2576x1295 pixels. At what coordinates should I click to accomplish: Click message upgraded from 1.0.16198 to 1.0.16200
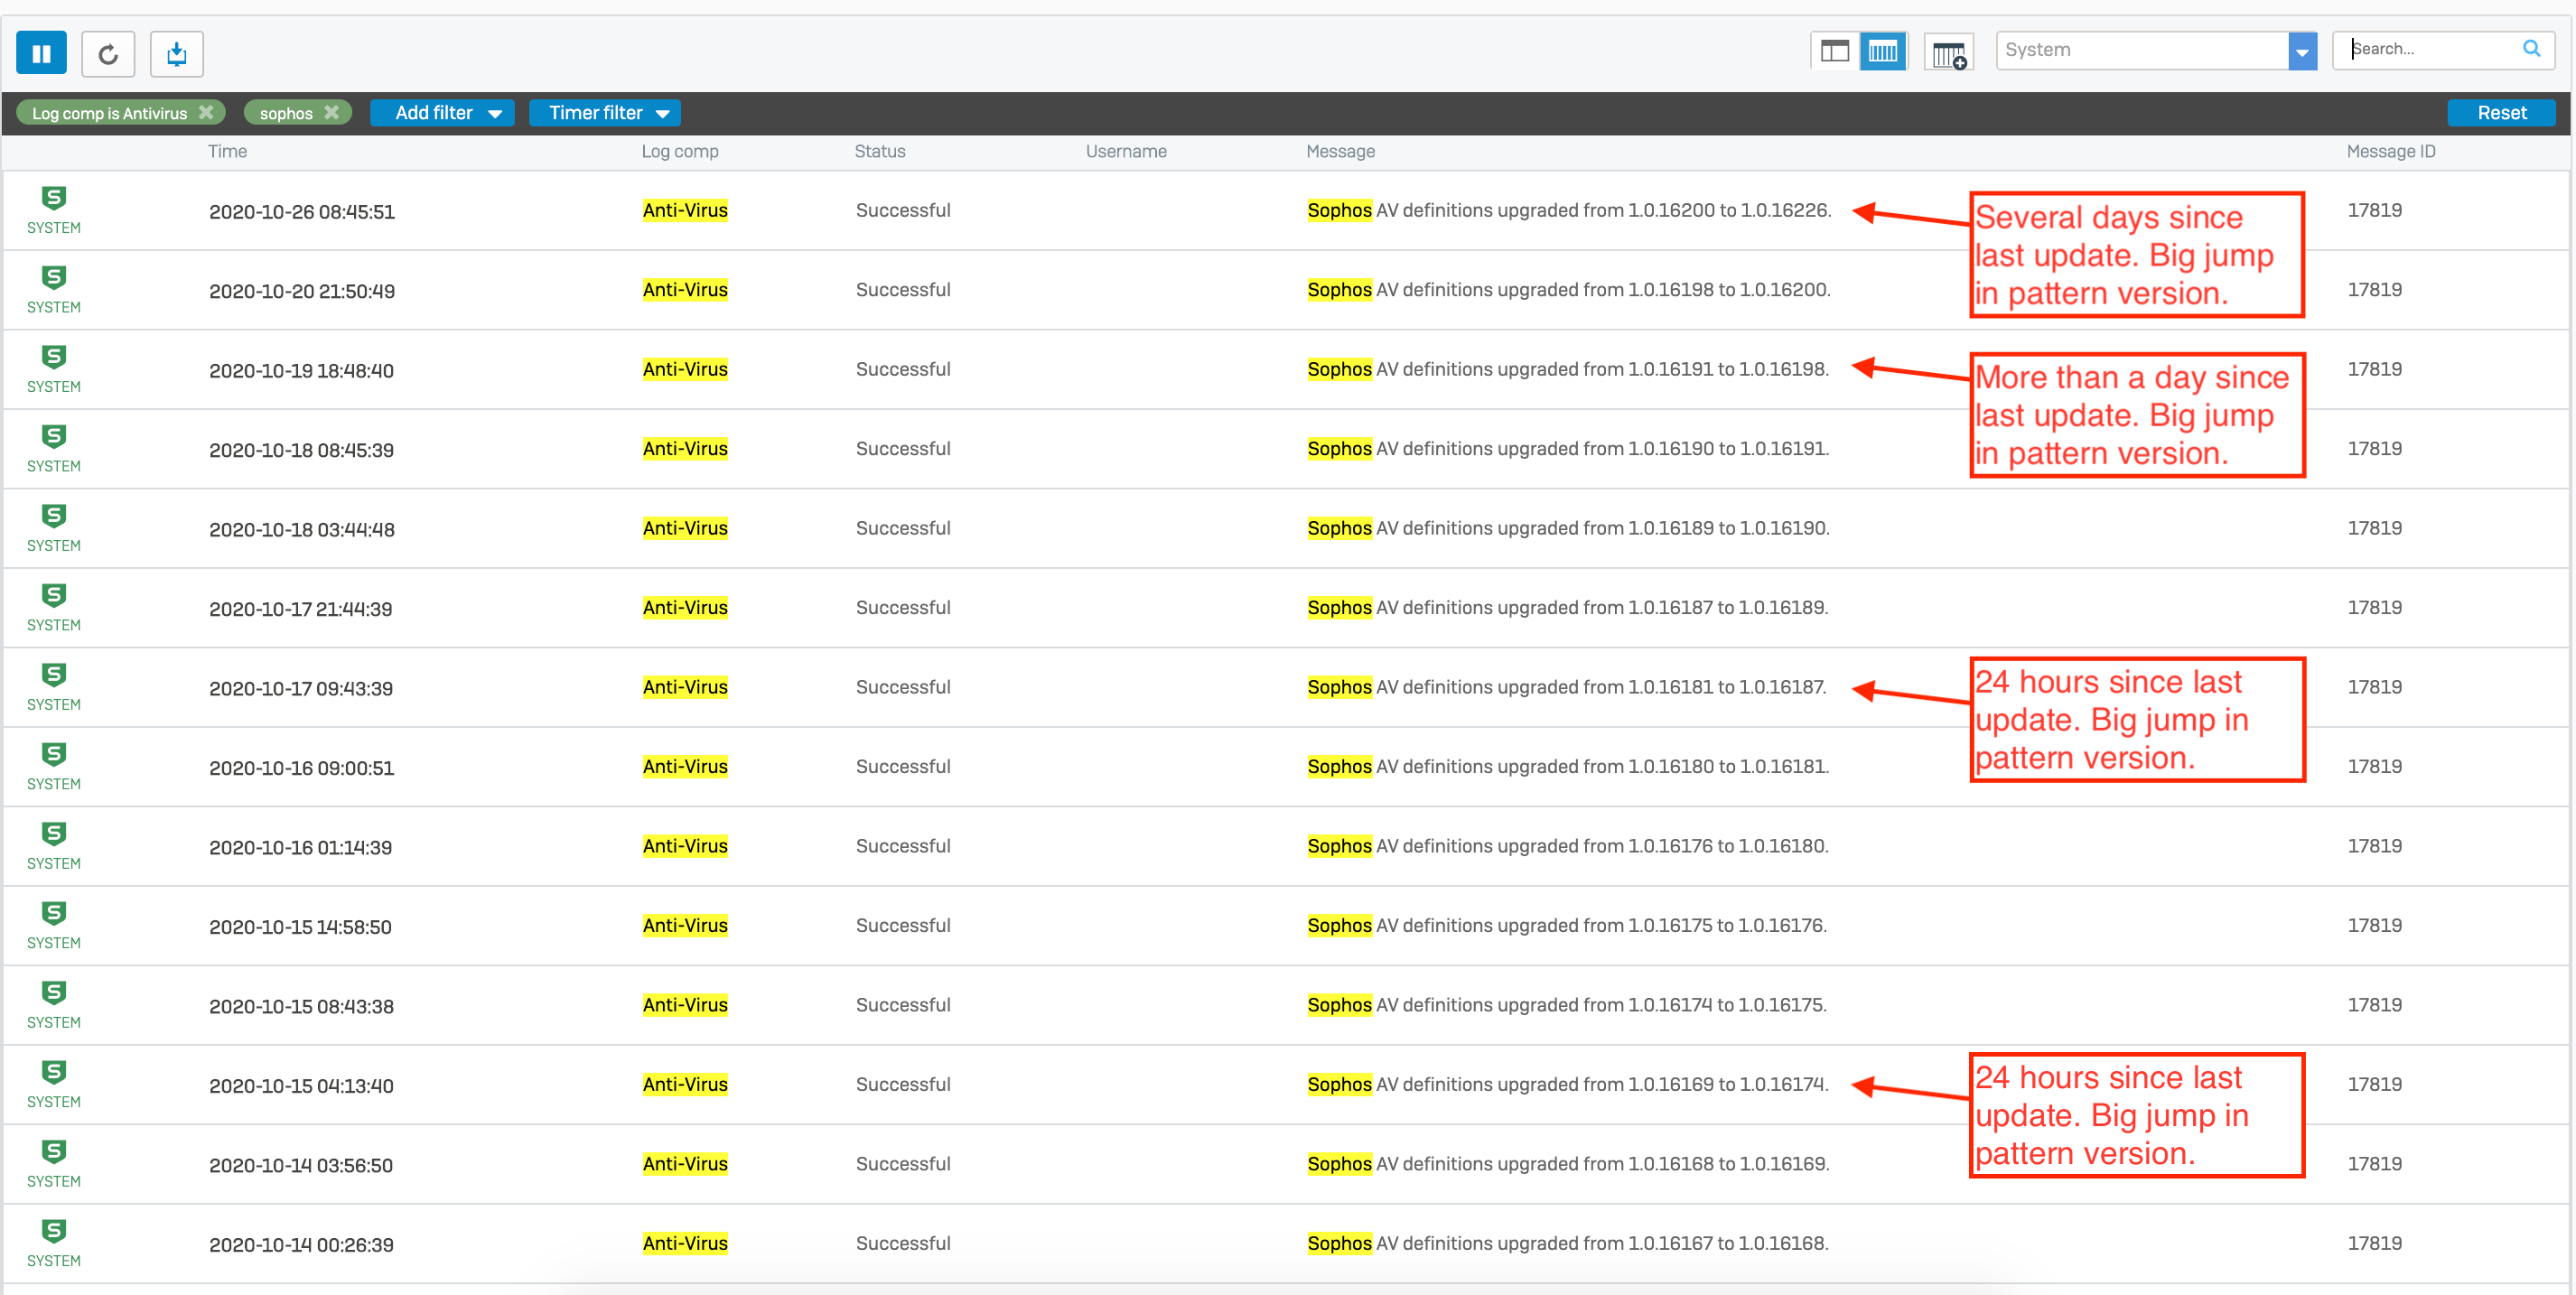[1568, 290]
